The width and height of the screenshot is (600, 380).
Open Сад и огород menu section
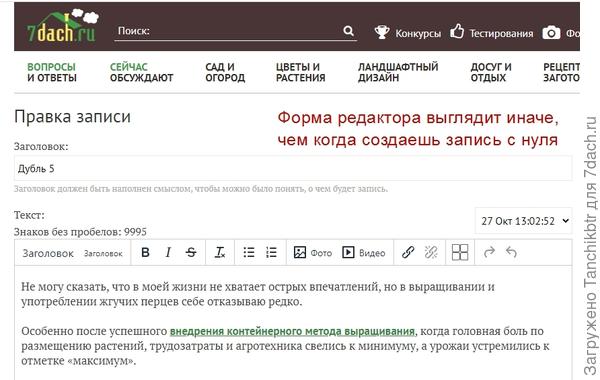[225, 72]
